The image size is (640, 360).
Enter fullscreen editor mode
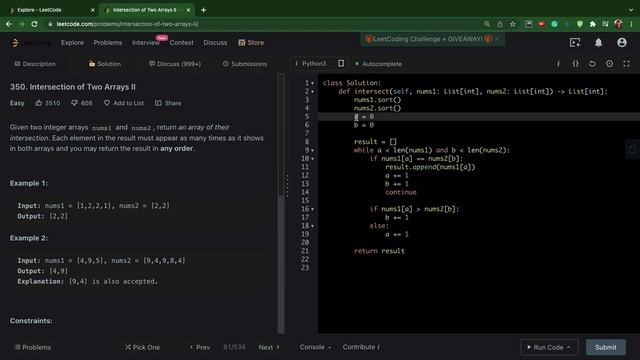coord(626,64)
